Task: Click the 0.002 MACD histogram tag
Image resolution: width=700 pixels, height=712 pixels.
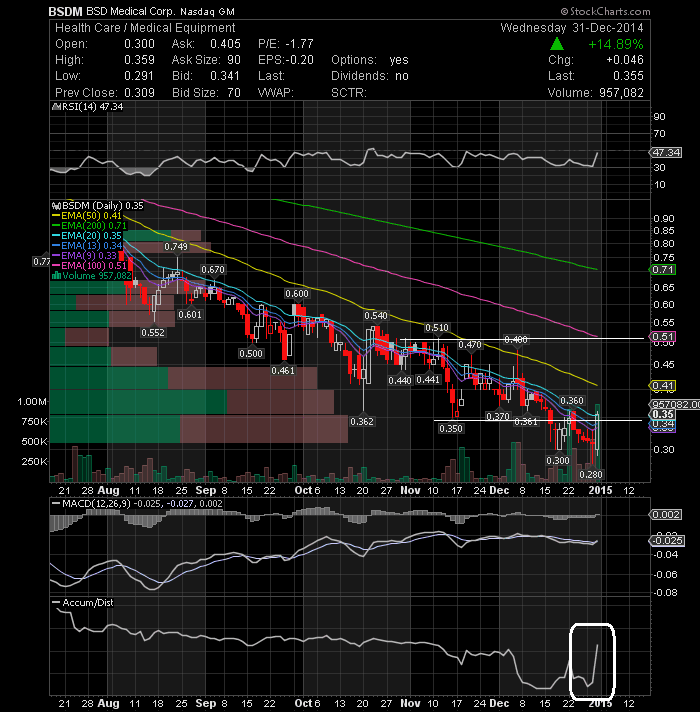Action: tap(665, 515)
